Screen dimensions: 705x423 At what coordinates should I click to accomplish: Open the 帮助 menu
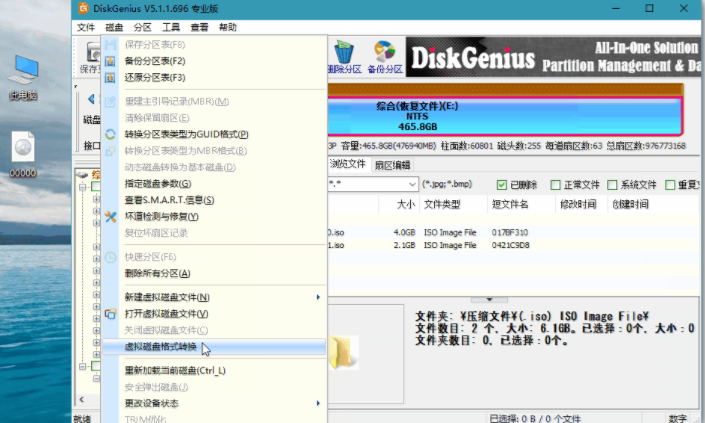point(228,27)
